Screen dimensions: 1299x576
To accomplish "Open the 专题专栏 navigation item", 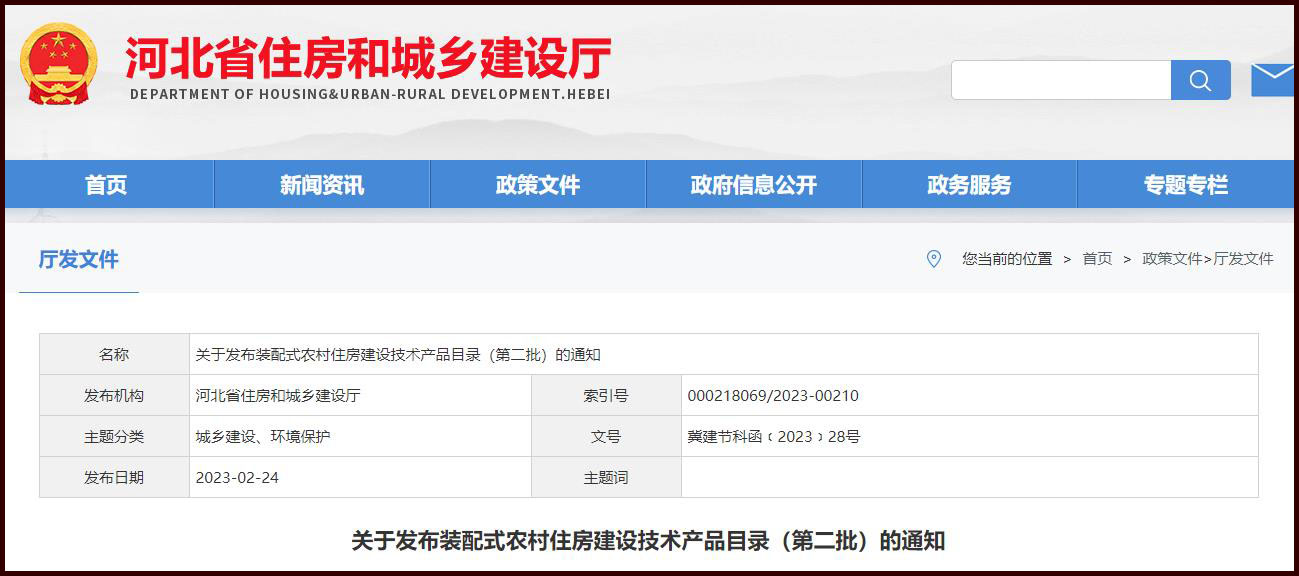I will tap(1185, 185).
